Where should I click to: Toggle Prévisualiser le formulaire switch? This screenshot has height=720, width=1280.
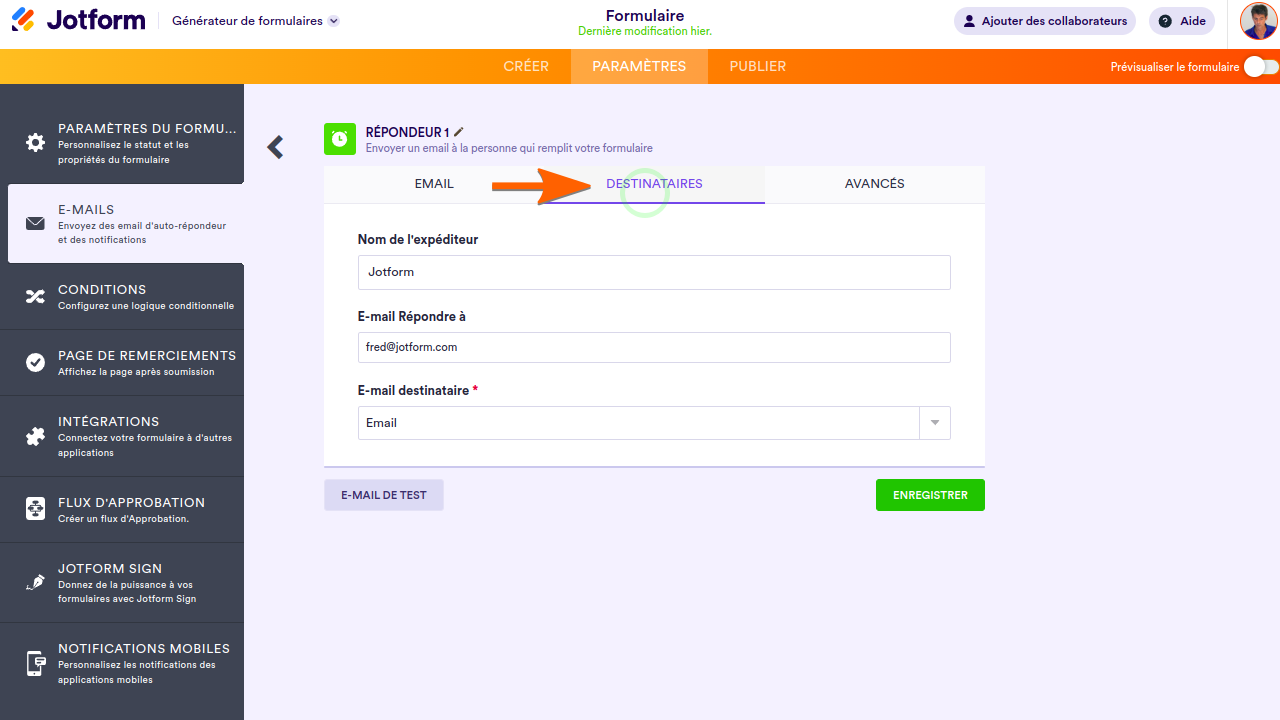coord(1261,67)
